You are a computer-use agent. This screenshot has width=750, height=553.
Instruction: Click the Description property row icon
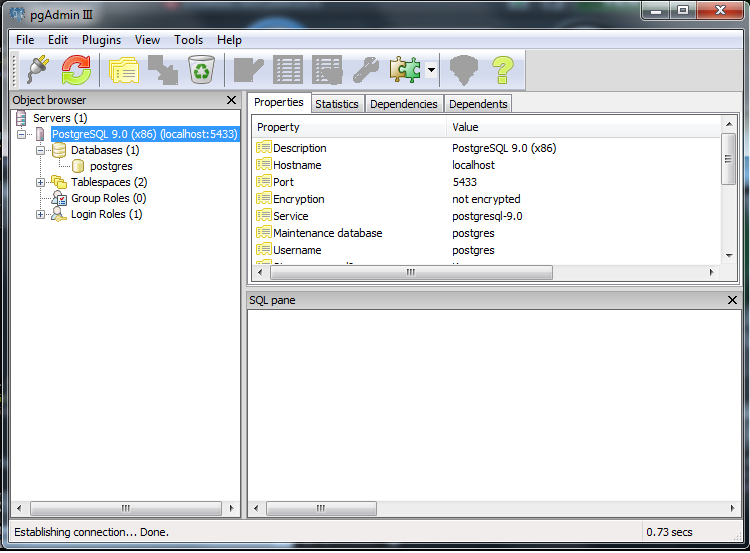point(264,147)
